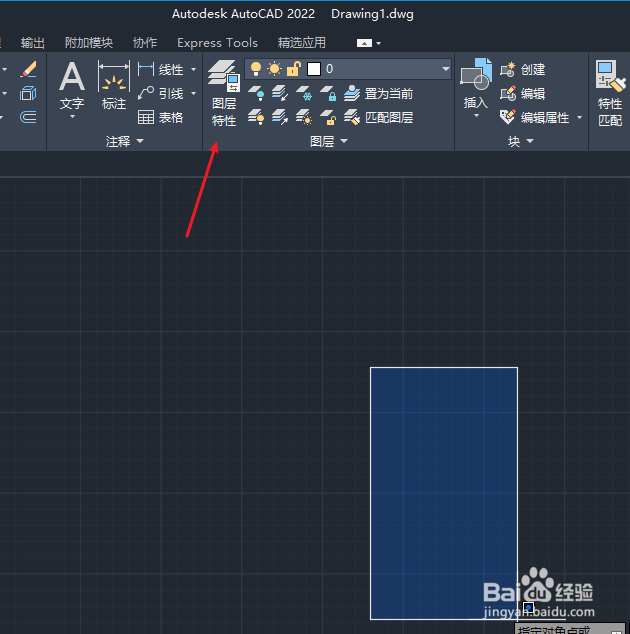Click the 线性 linear dimension icon
Screen dimensions: 630x634
(146, 69)
